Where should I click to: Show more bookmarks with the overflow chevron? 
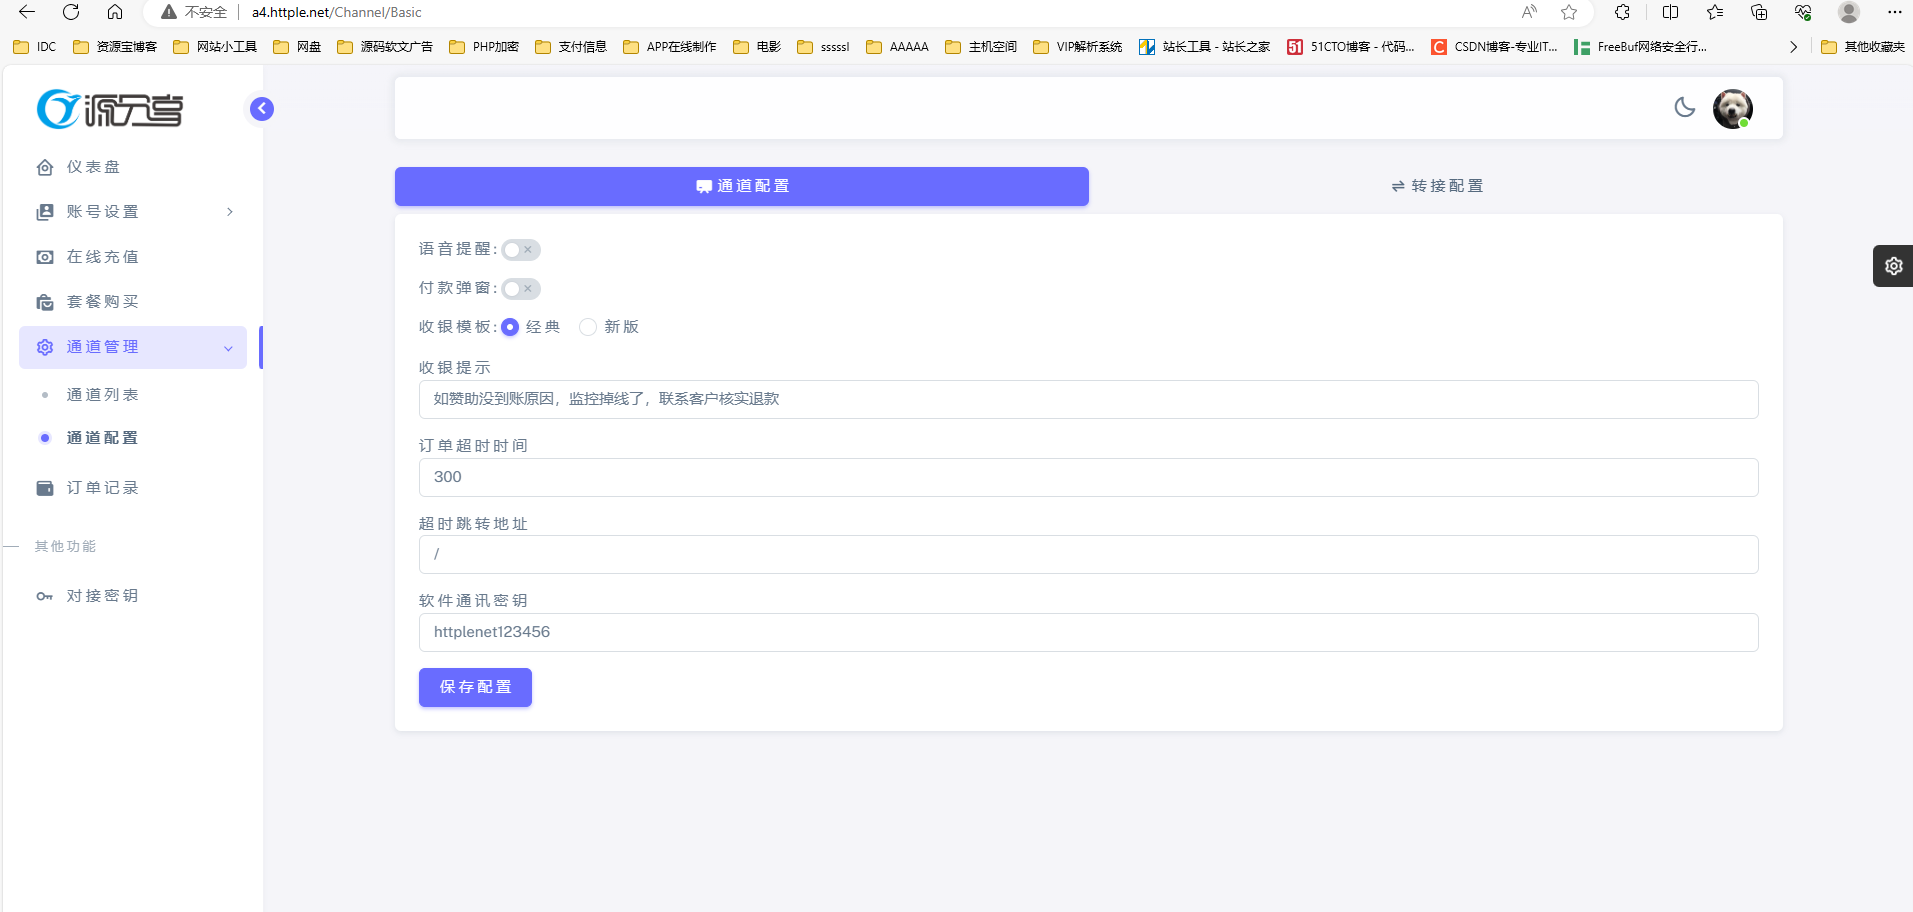pos(1793,47)
